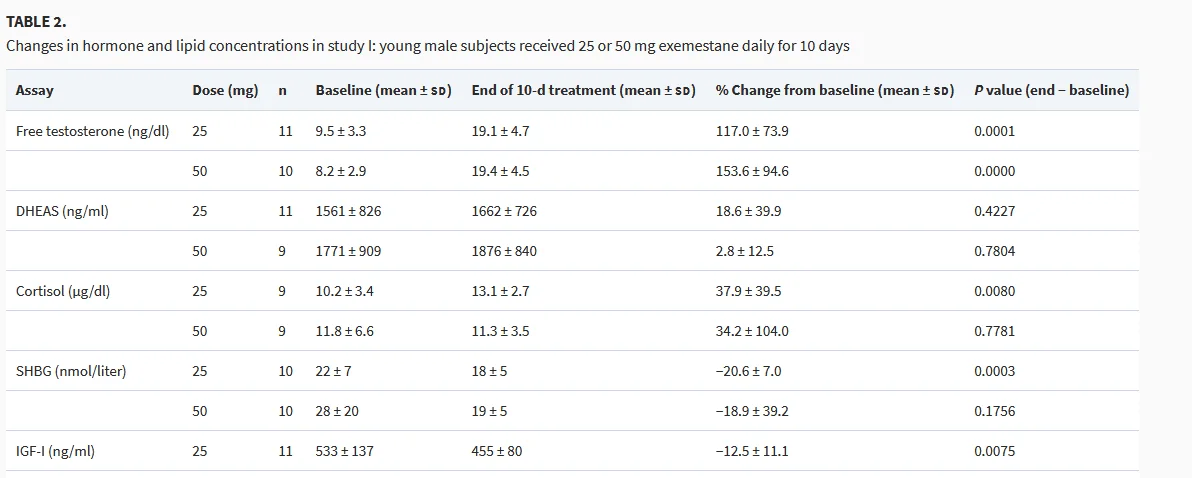Click the TABLE 2. heading
1192x478 pixels.
[x=36, y=21]
